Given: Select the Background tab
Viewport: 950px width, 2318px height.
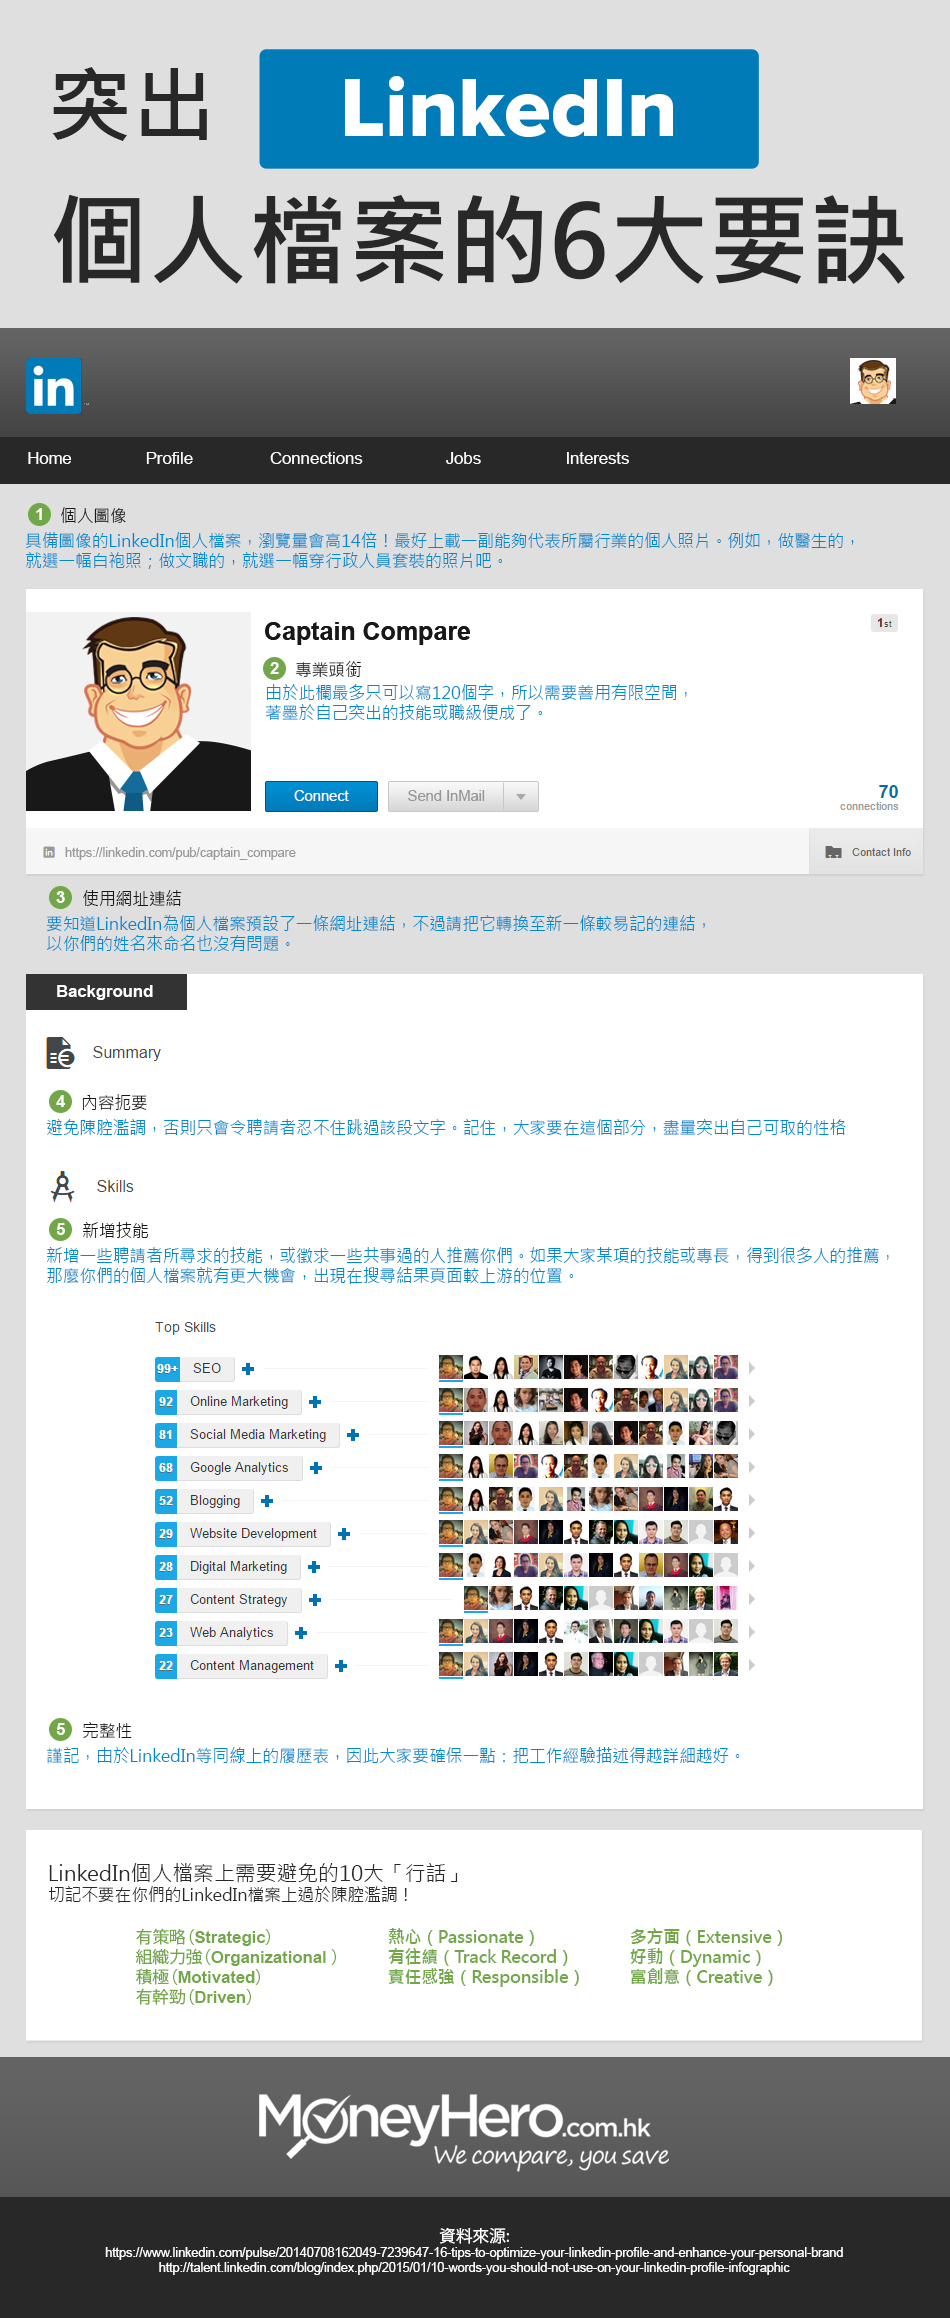Looking at the screenshot, I should click(106, 991).
